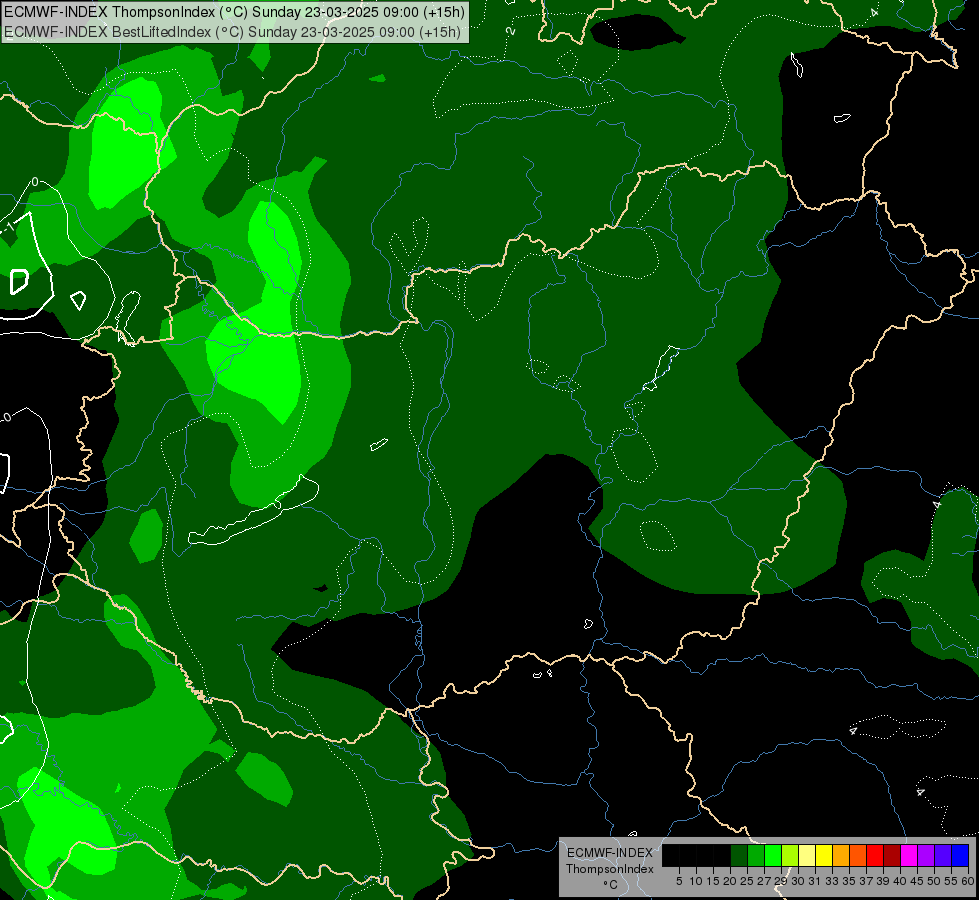
Task: Click legend tick value 55
Action: pyautogui.click(x=951, y=881)
